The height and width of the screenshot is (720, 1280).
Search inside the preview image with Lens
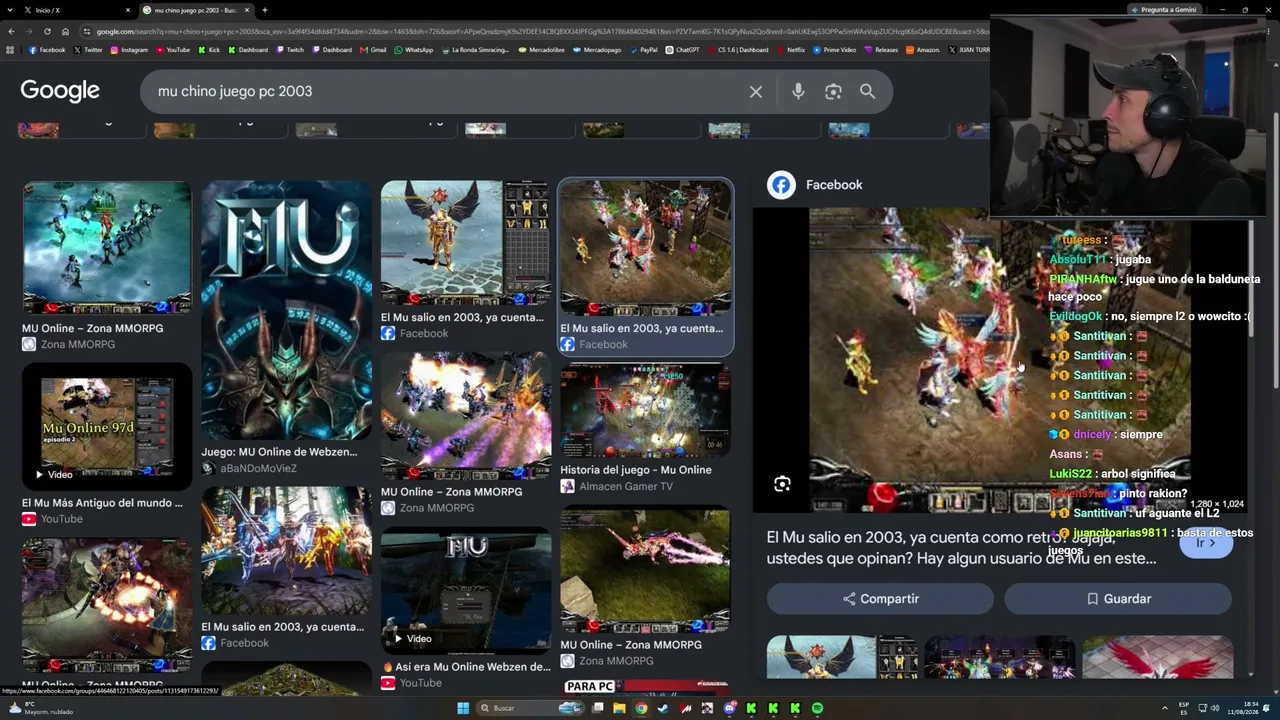[x=782, y=484]
